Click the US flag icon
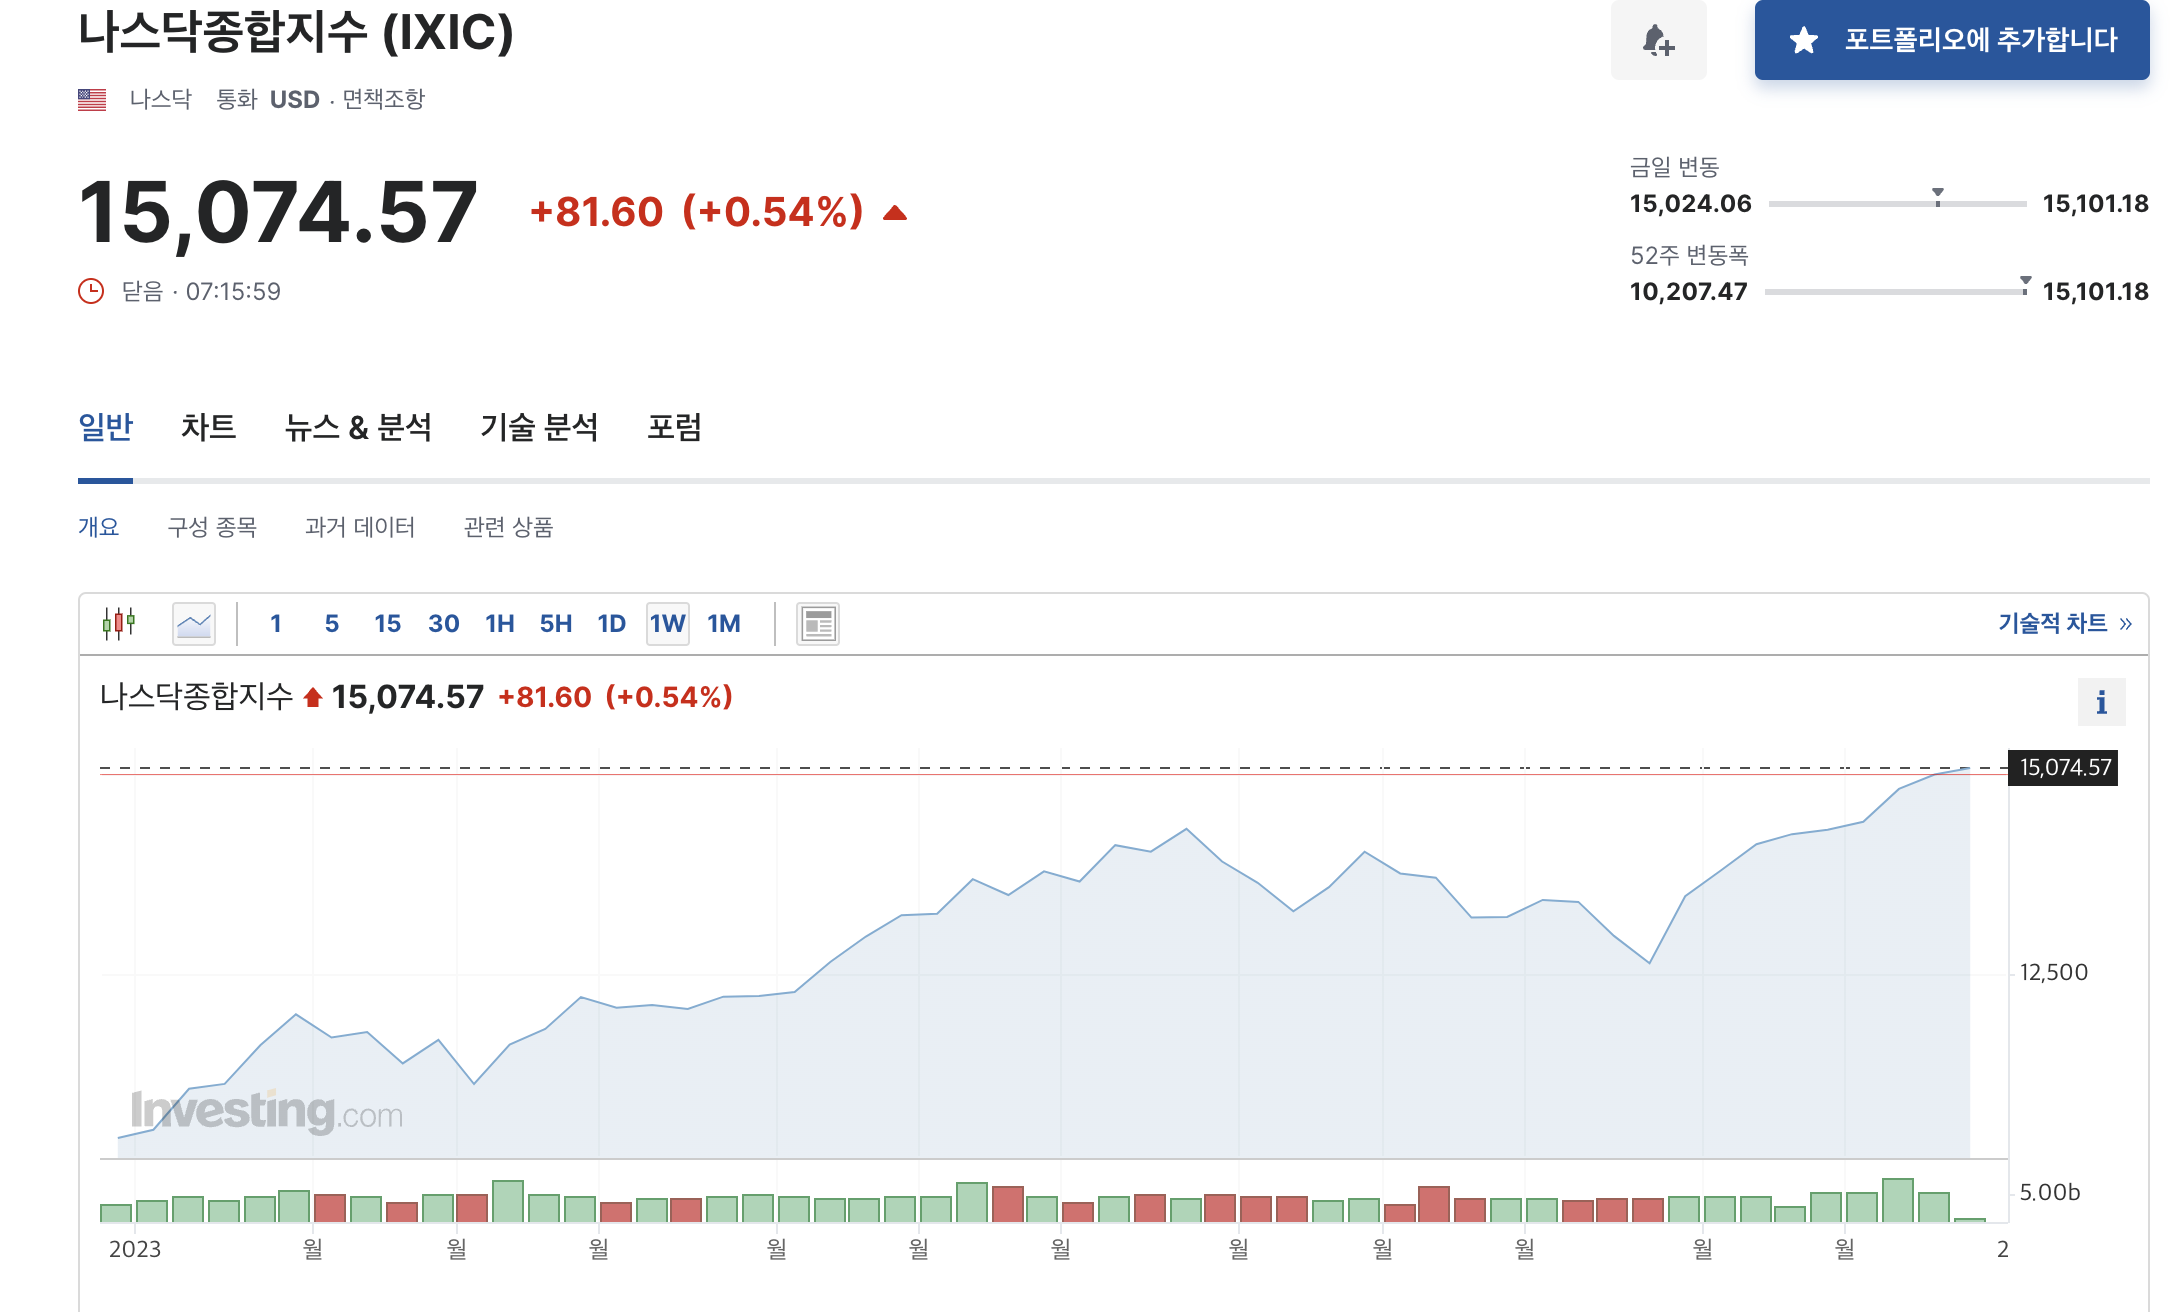 (92, 99)
